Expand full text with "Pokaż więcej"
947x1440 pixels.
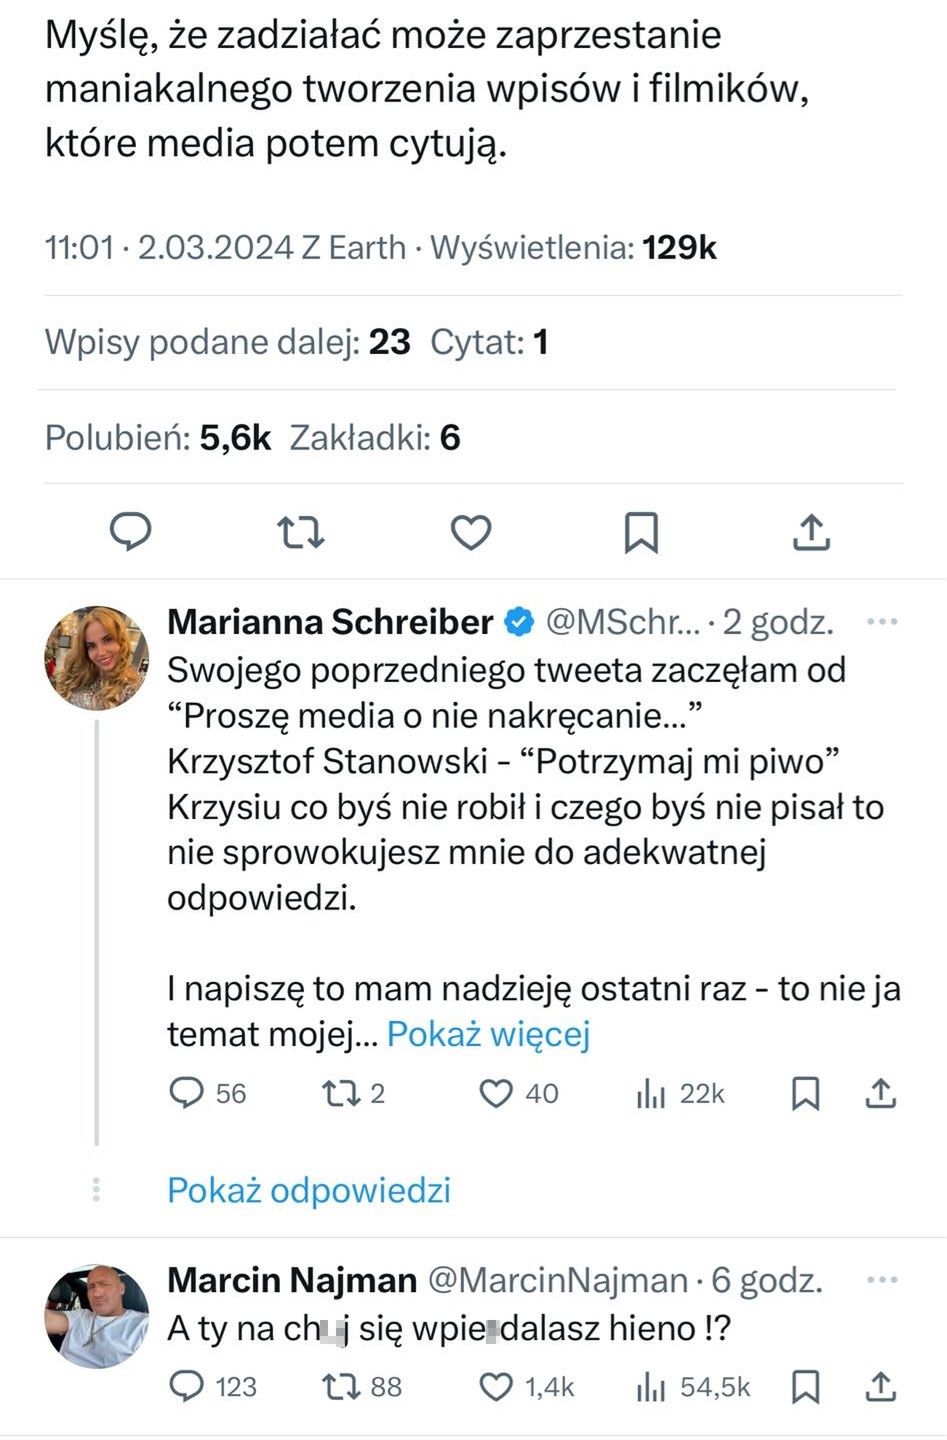[x=488, y=1034]
